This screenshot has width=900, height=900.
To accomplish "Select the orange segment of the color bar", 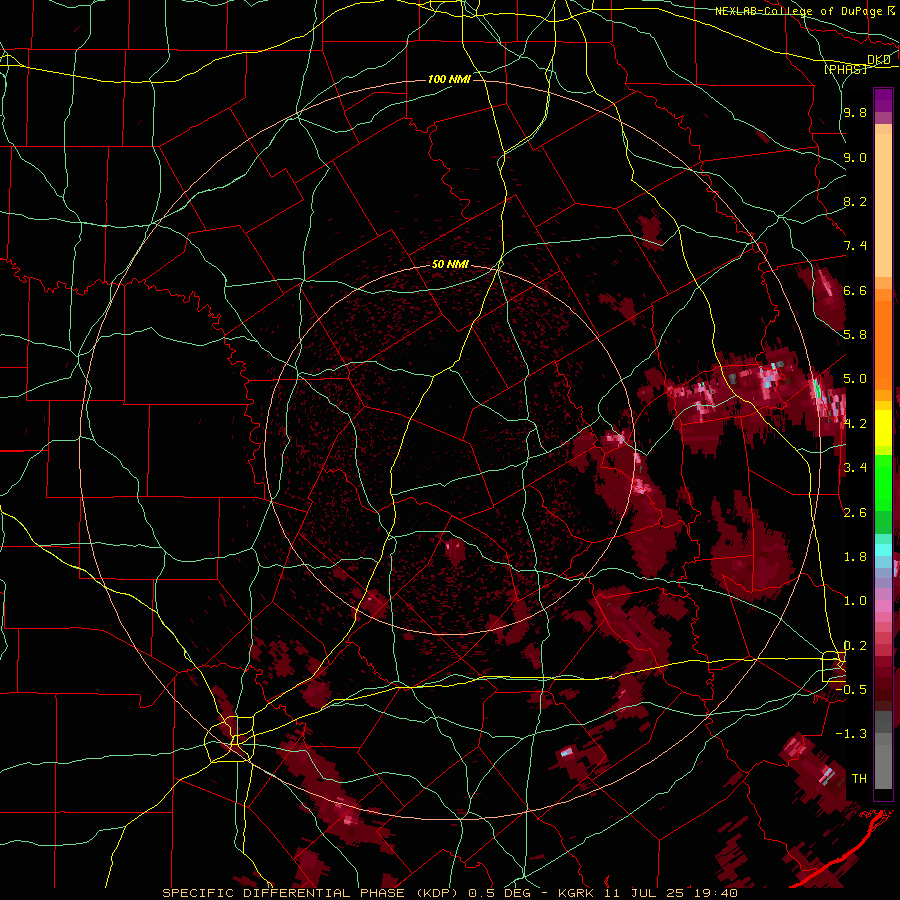I will [x=883, y=344].
